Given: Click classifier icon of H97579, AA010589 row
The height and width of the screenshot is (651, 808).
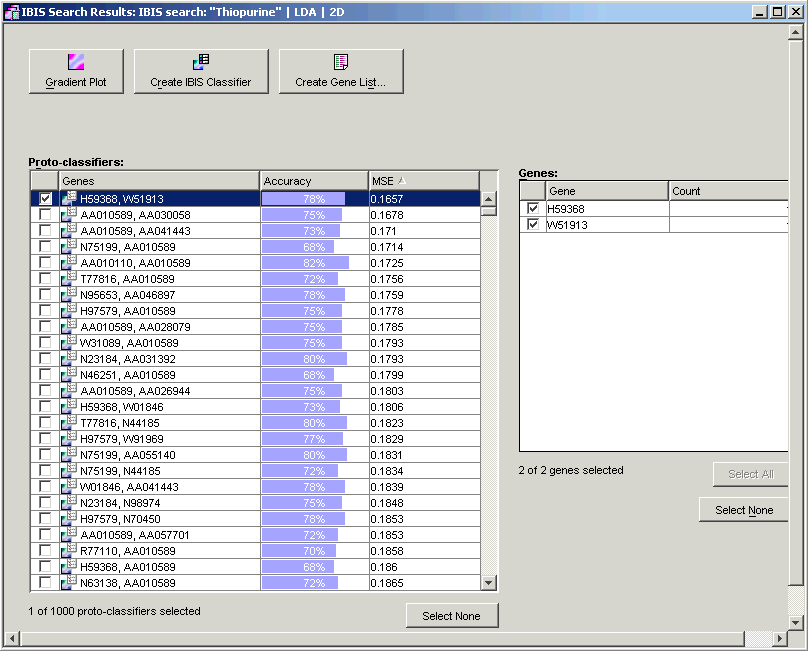Looking at the screenshot, I should (x=69, y=310).
